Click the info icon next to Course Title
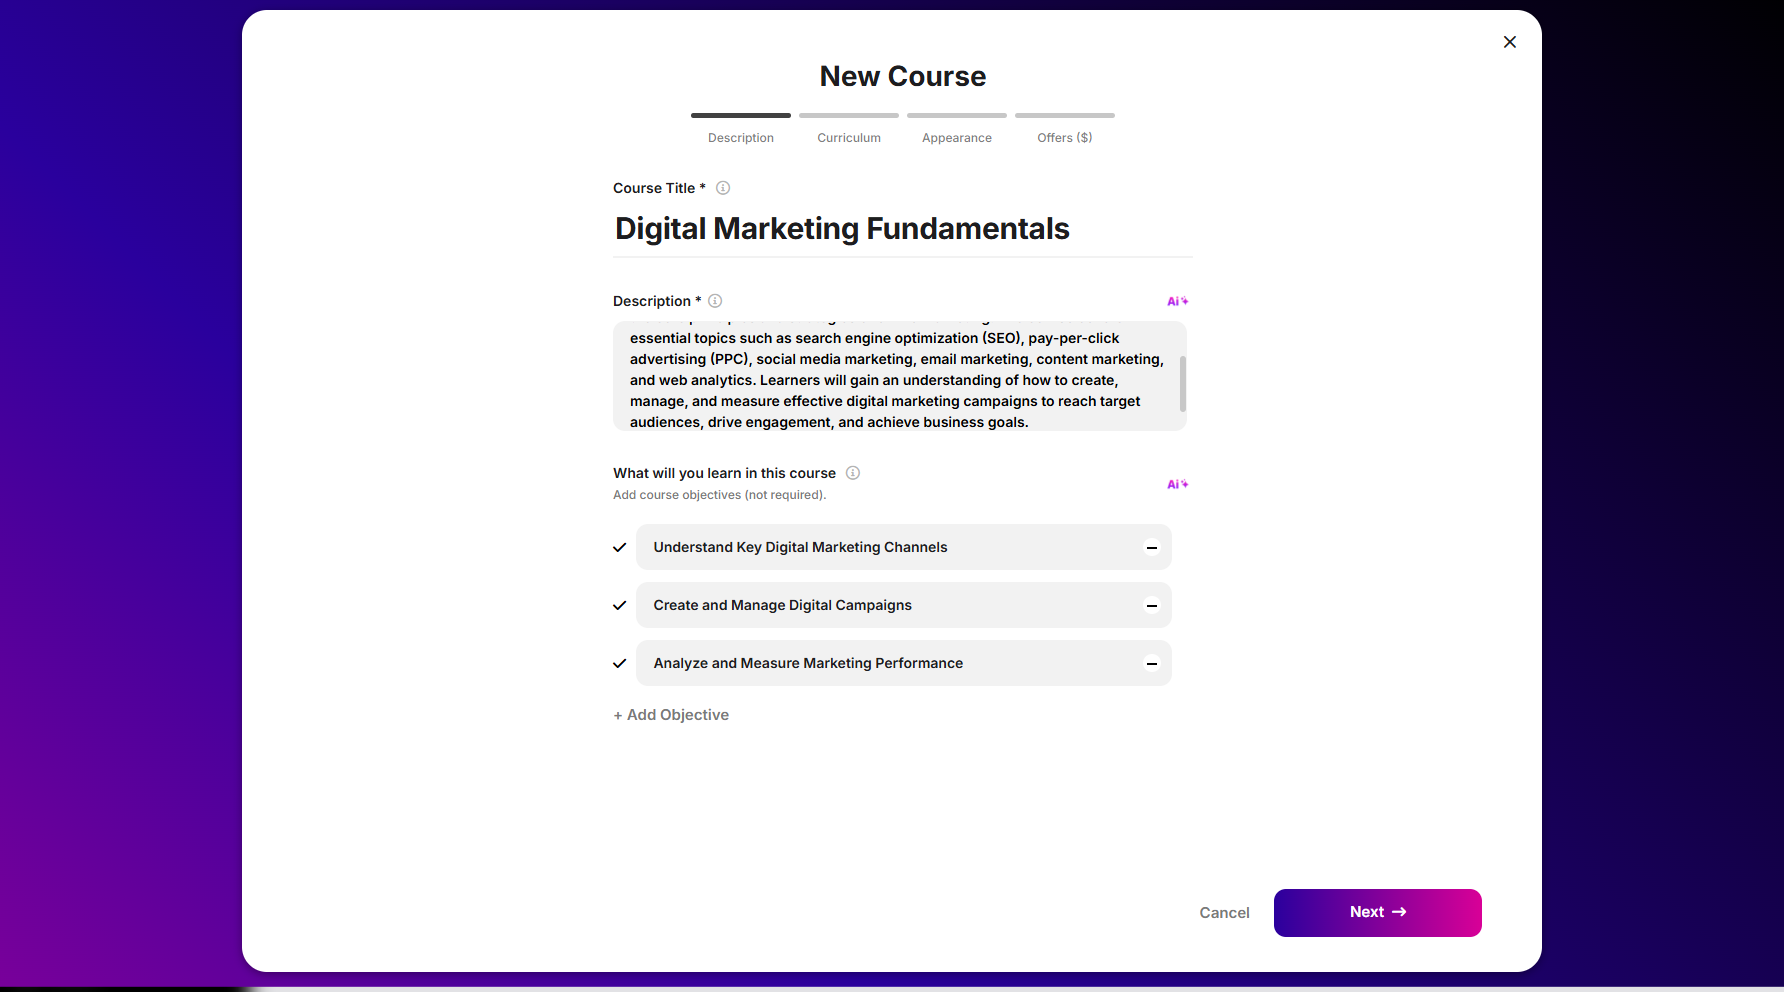 (723, 188)
